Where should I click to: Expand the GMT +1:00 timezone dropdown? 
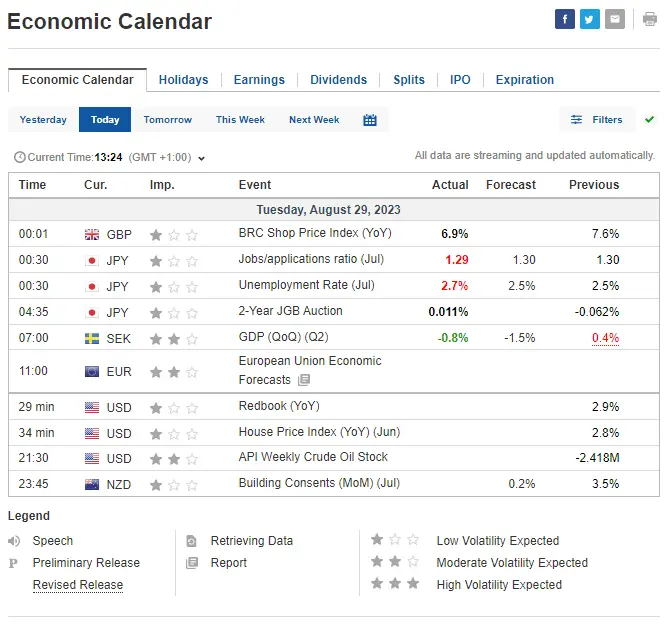[x=201, y=158]
